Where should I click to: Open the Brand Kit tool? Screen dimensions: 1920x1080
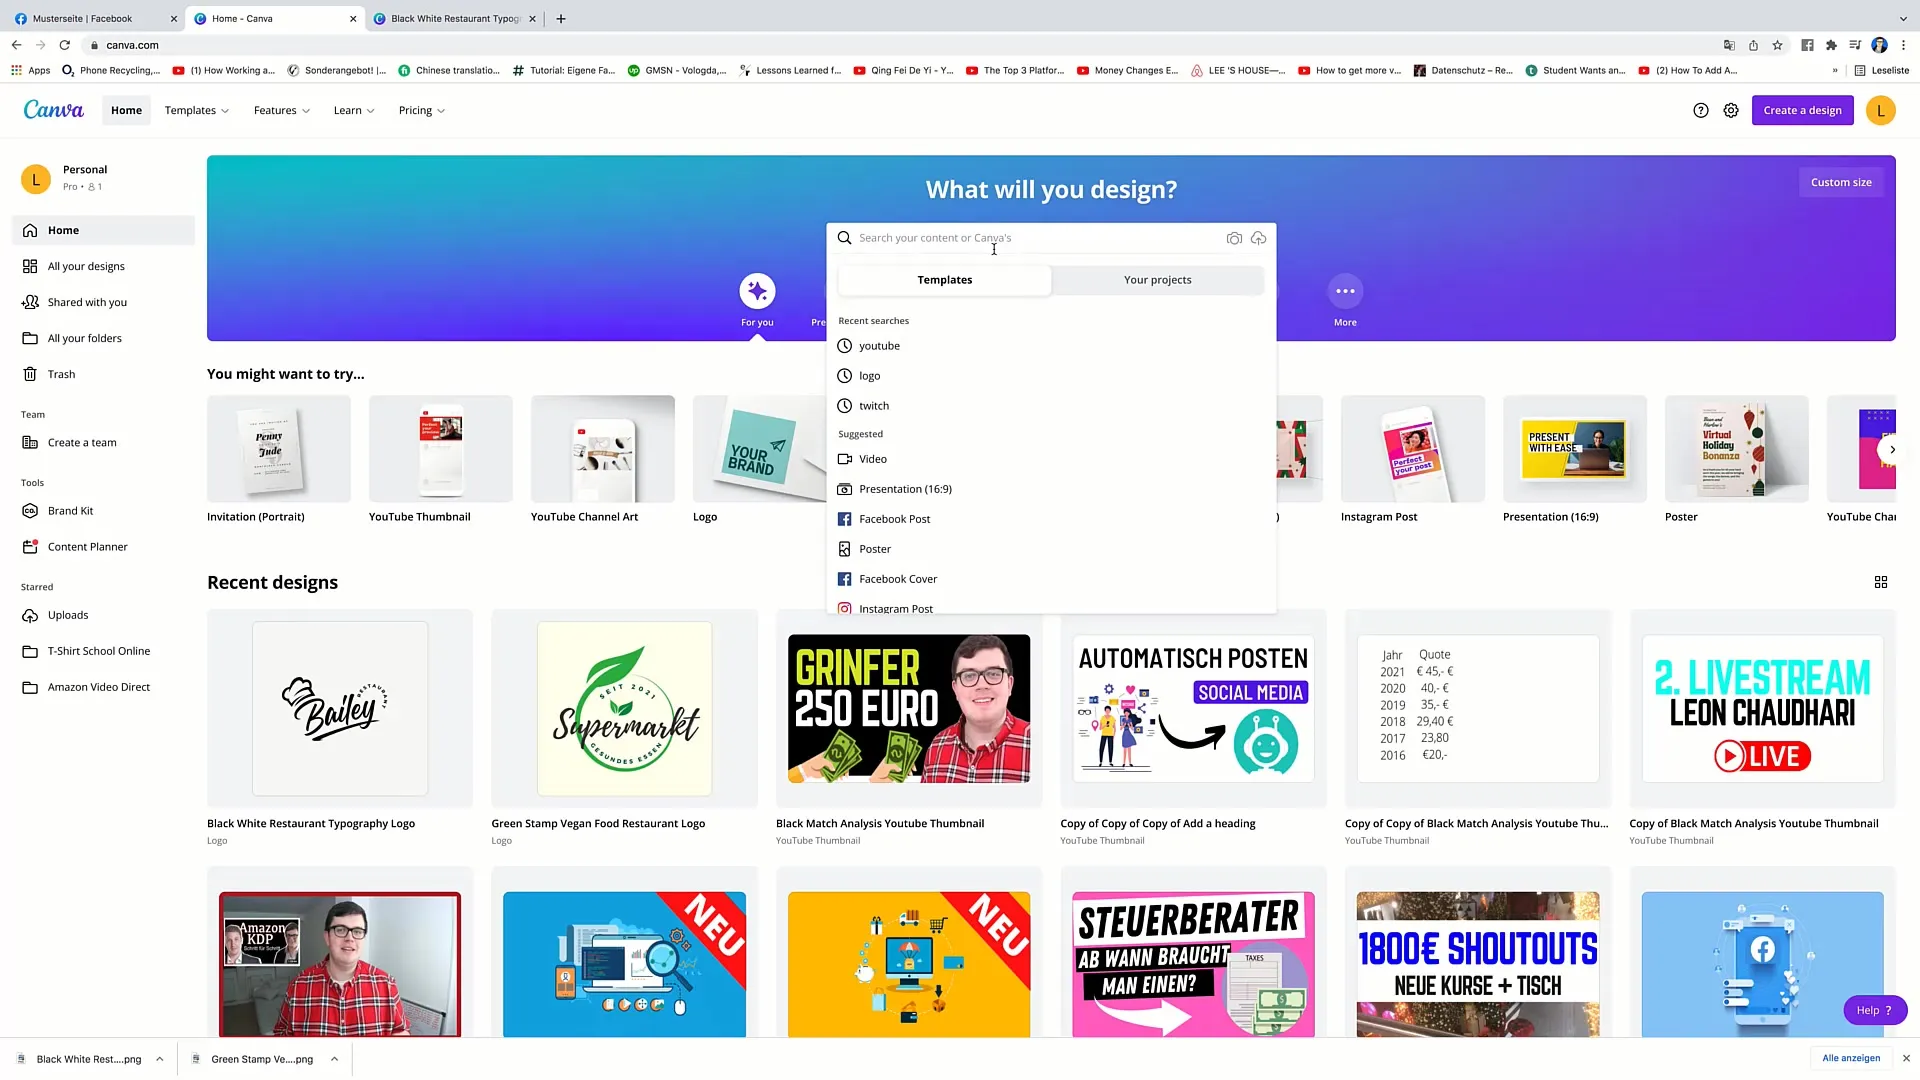pos(70,510)
